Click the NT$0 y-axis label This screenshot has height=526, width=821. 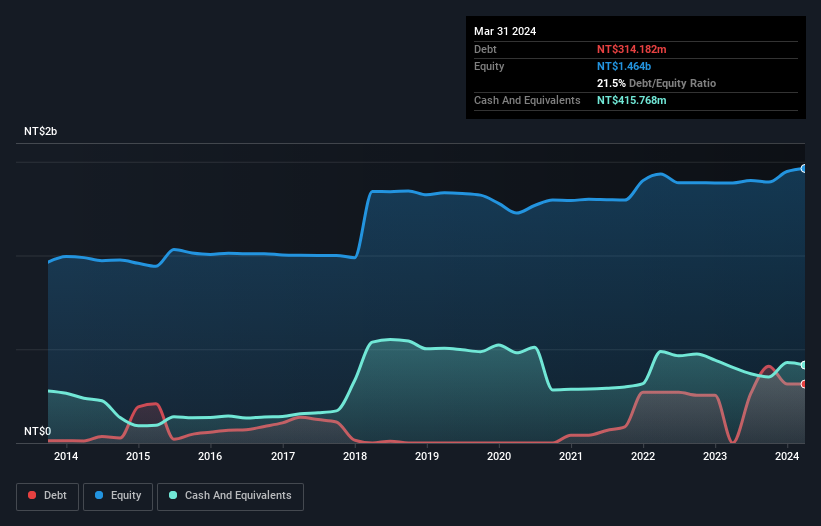coord(38,431)
